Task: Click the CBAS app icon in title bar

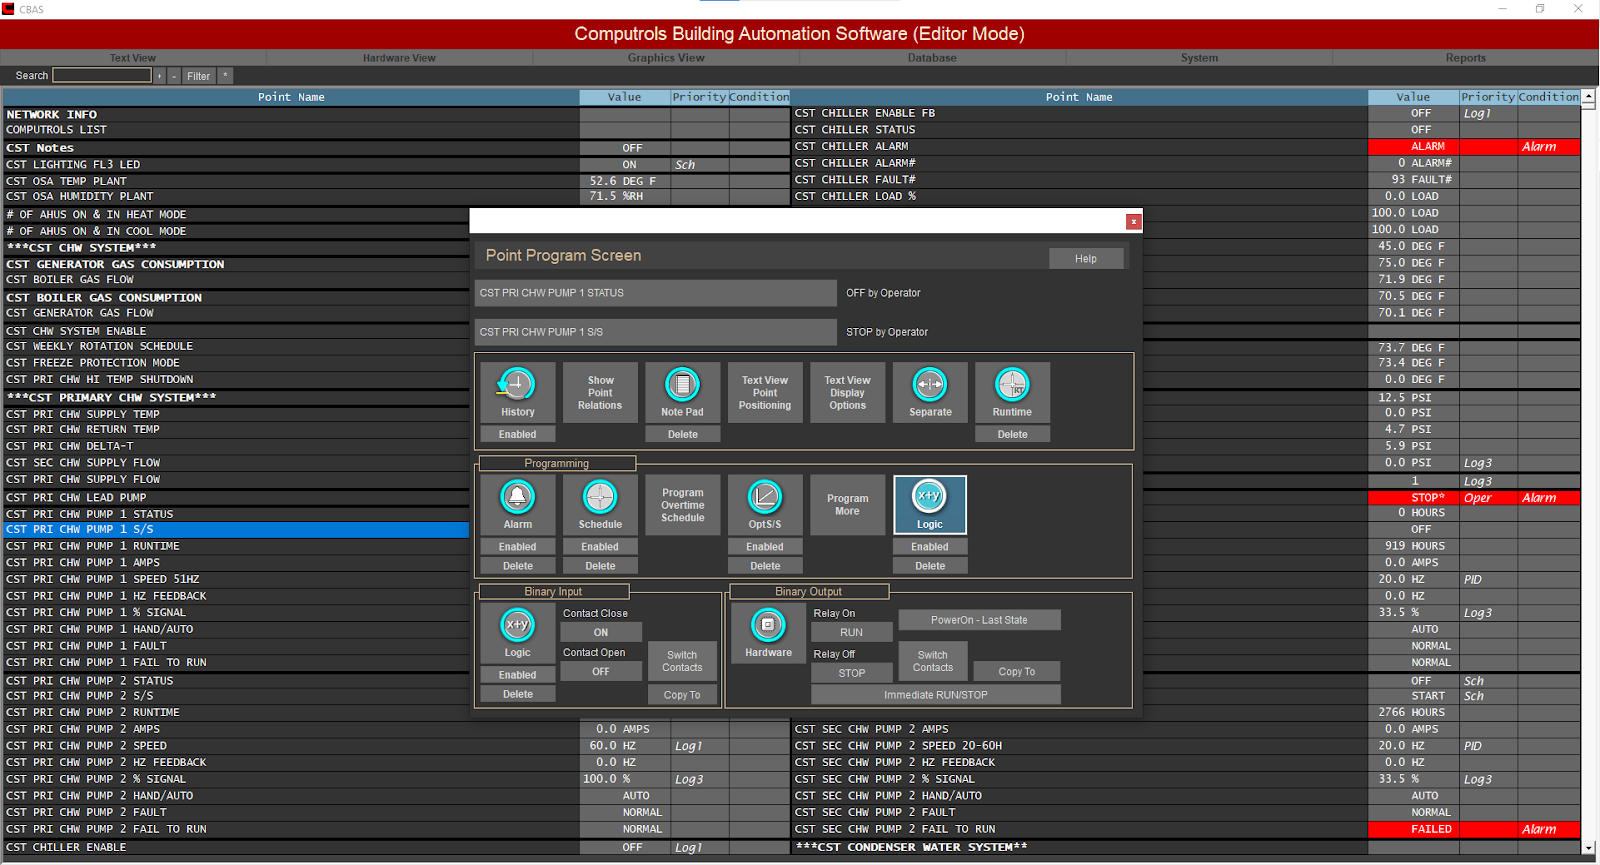Action: click(8, 9)
